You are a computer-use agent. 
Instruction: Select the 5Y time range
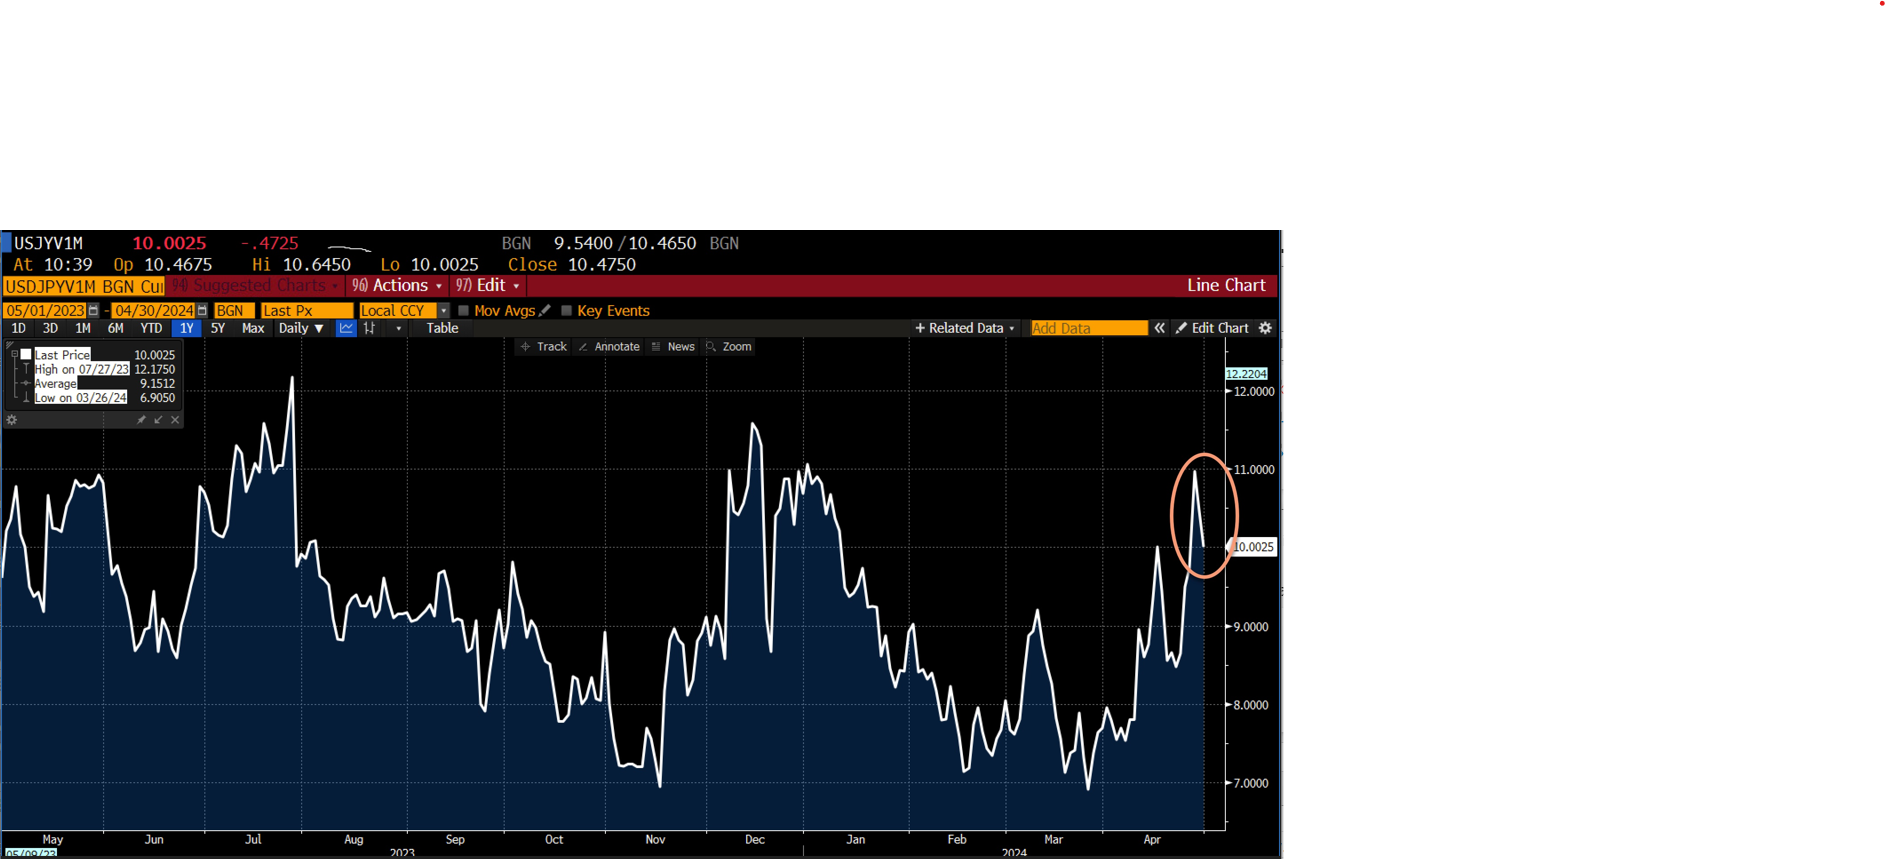coord(218,328)
